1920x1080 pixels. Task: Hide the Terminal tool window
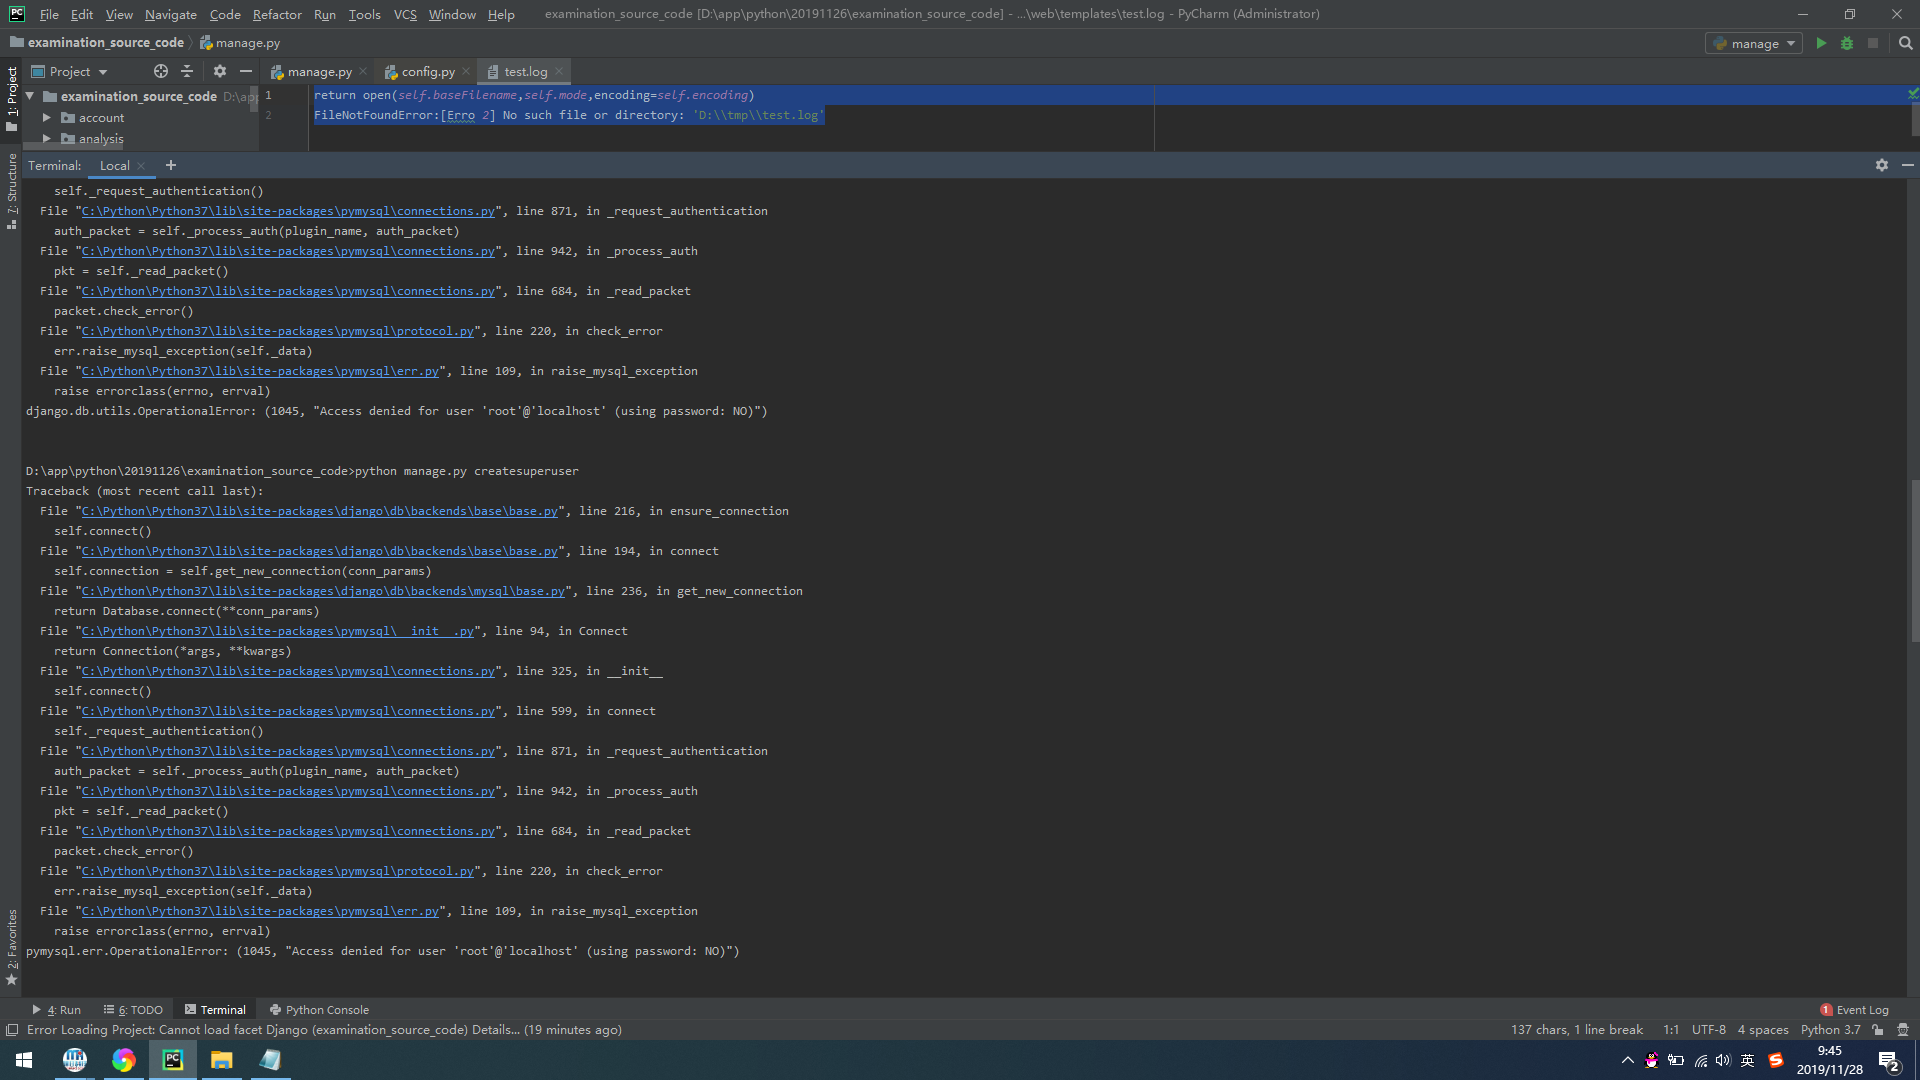coord(1908,165)
